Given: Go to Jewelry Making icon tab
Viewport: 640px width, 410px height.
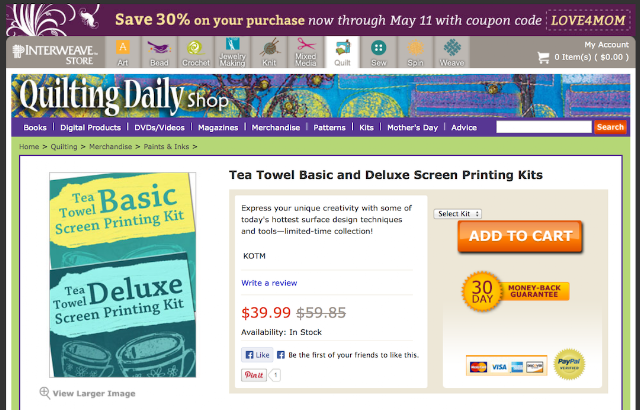Looking at the screenshot, I should pyautogui.click(x=232, y=53).
